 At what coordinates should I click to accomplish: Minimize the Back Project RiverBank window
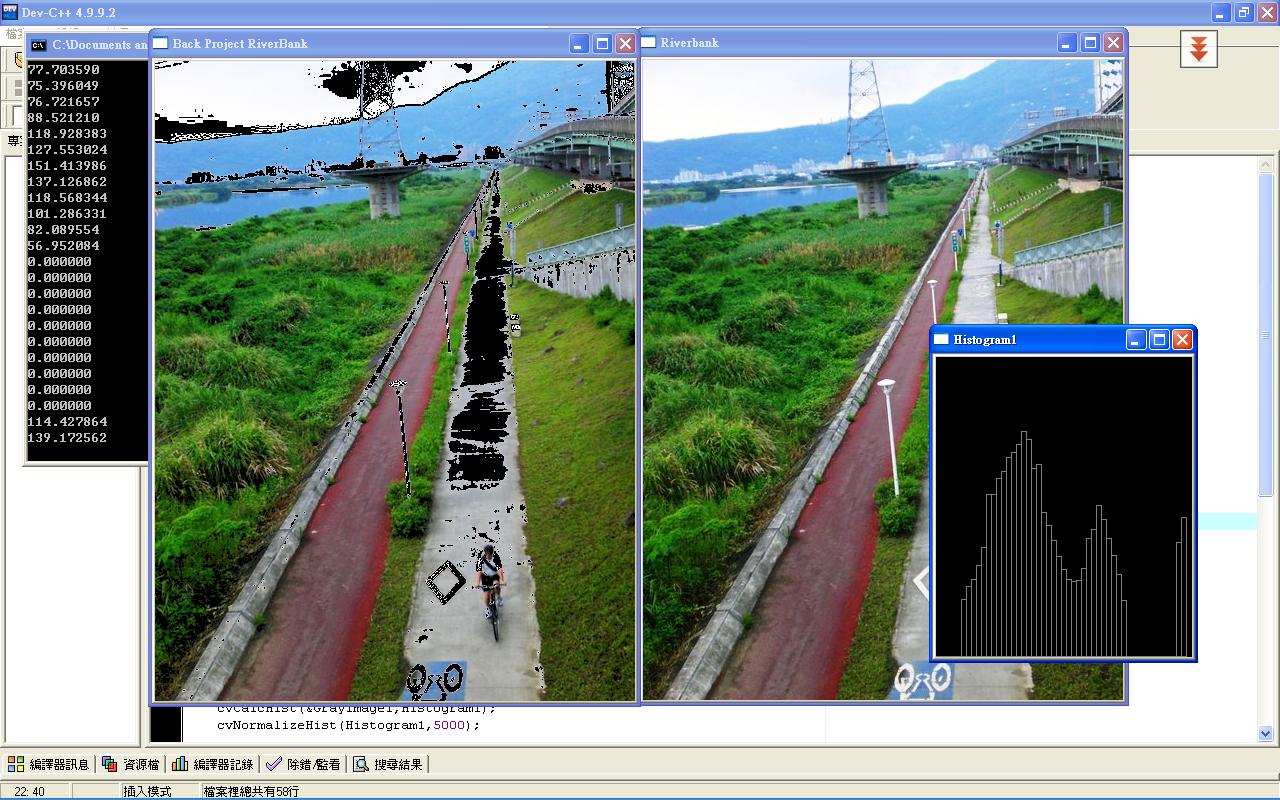tap(580, 43)
